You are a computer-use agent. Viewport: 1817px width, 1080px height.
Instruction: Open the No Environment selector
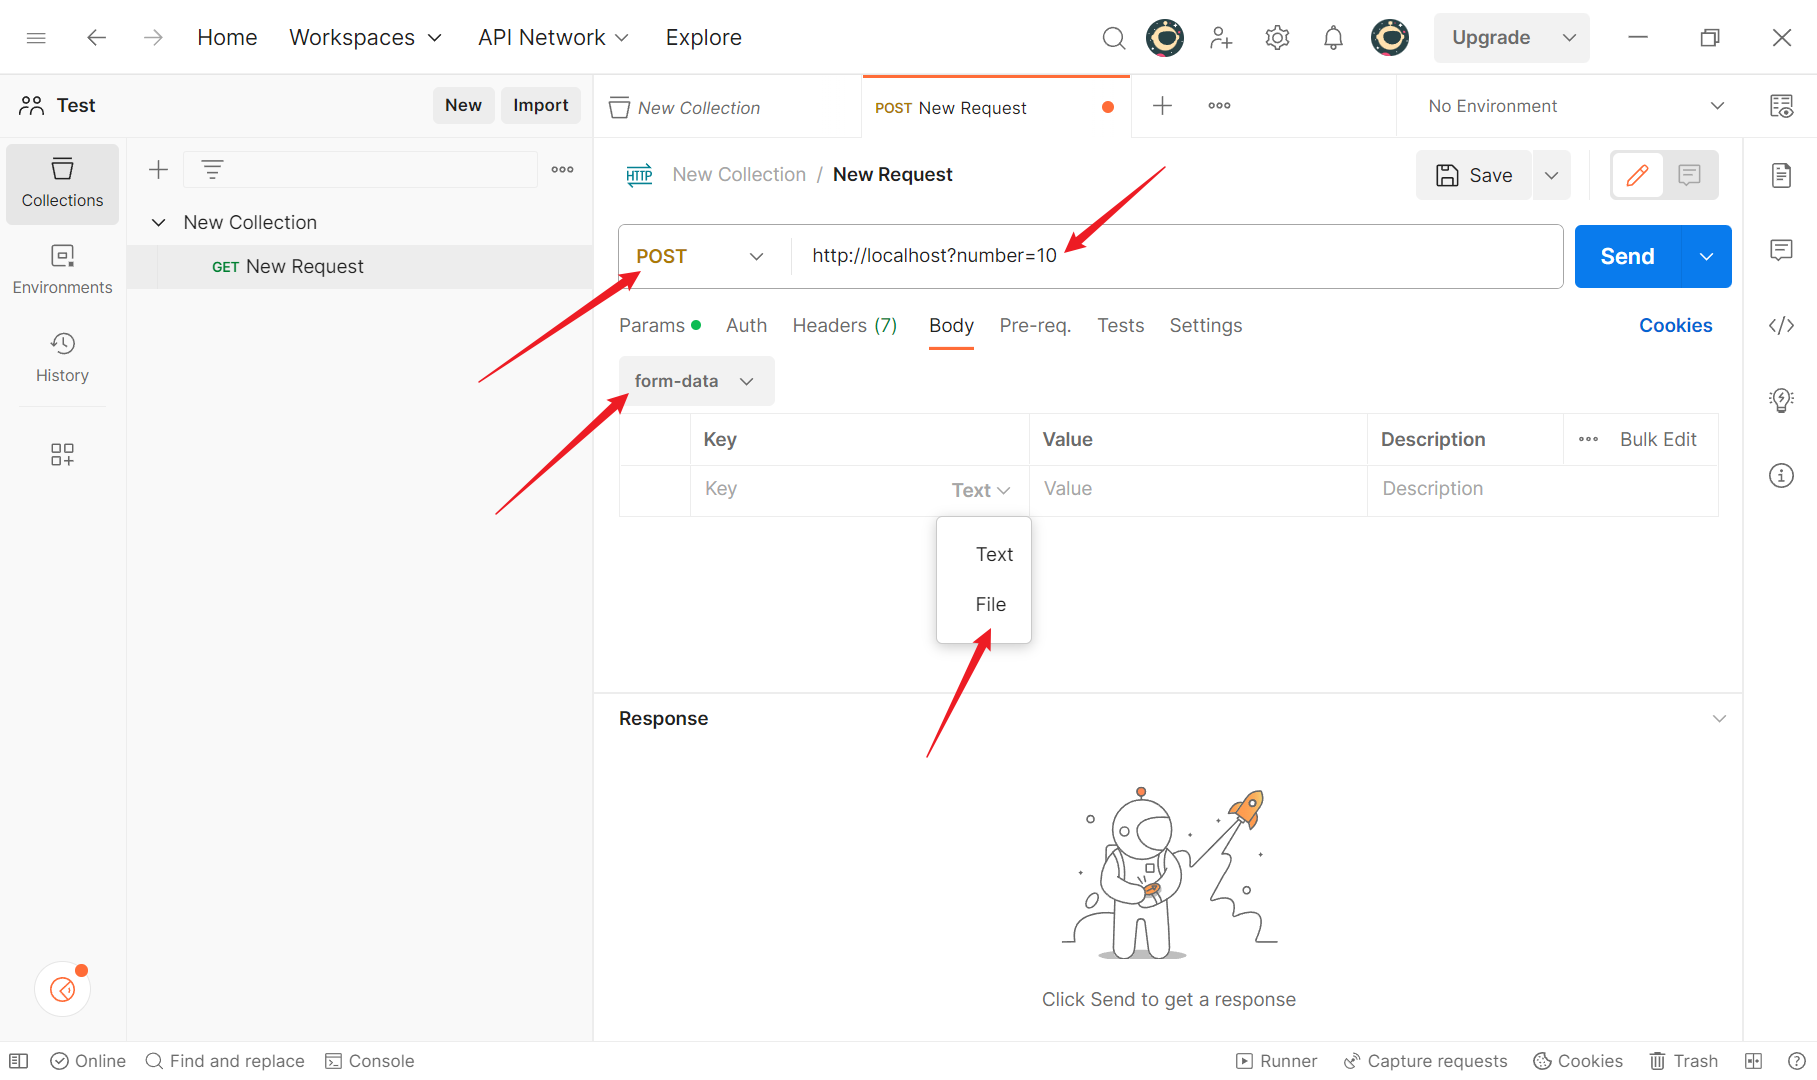[1576, 106]
